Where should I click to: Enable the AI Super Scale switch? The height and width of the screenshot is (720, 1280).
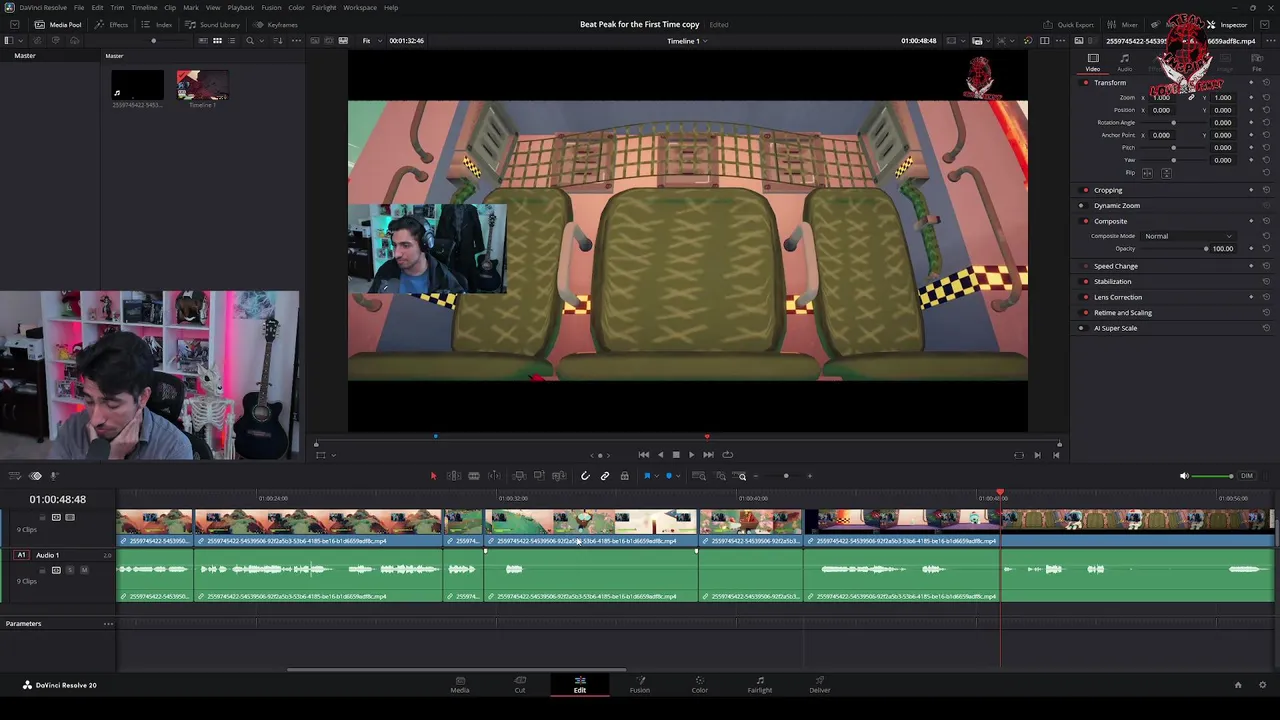coord(1081,328)
